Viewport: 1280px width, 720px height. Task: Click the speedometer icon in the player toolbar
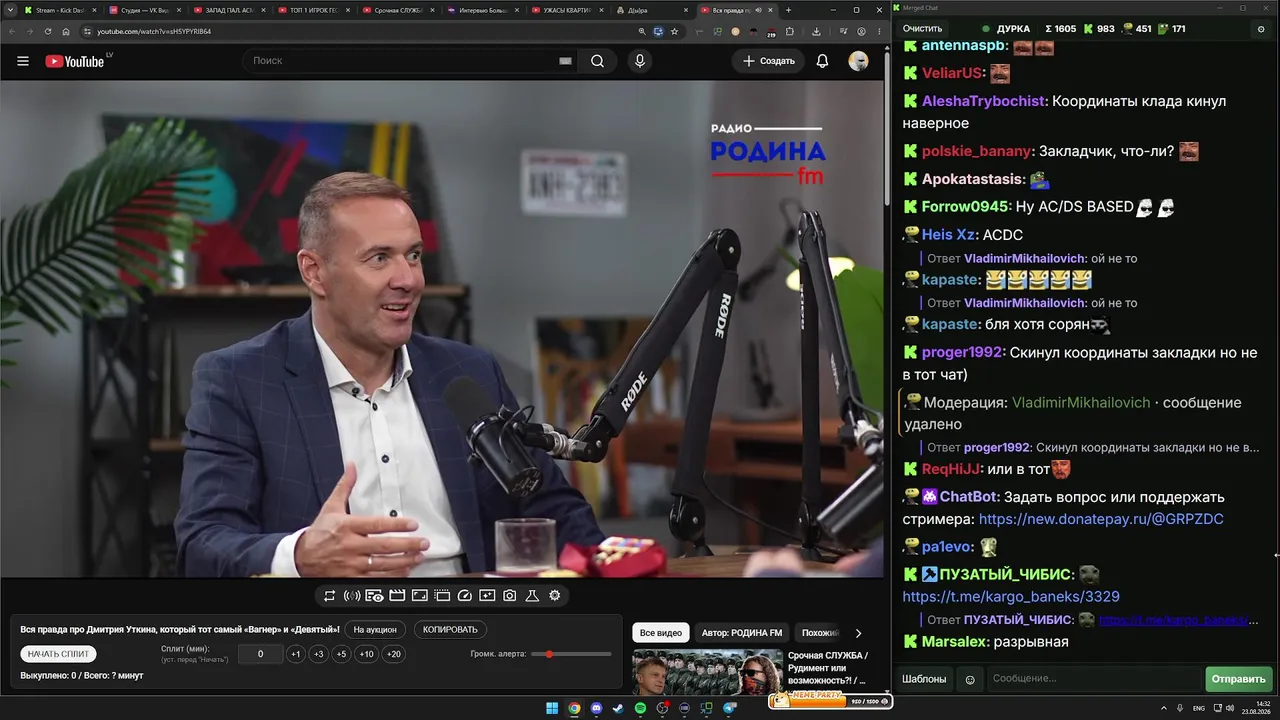(x=464, y=596)
